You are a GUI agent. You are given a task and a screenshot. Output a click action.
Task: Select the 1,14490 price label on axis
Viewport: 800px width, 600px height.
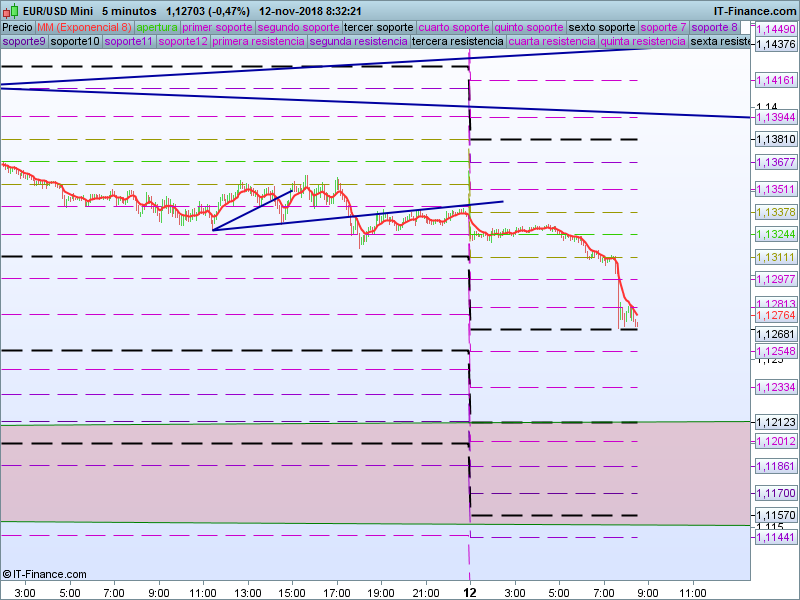(x=775, y=30)
